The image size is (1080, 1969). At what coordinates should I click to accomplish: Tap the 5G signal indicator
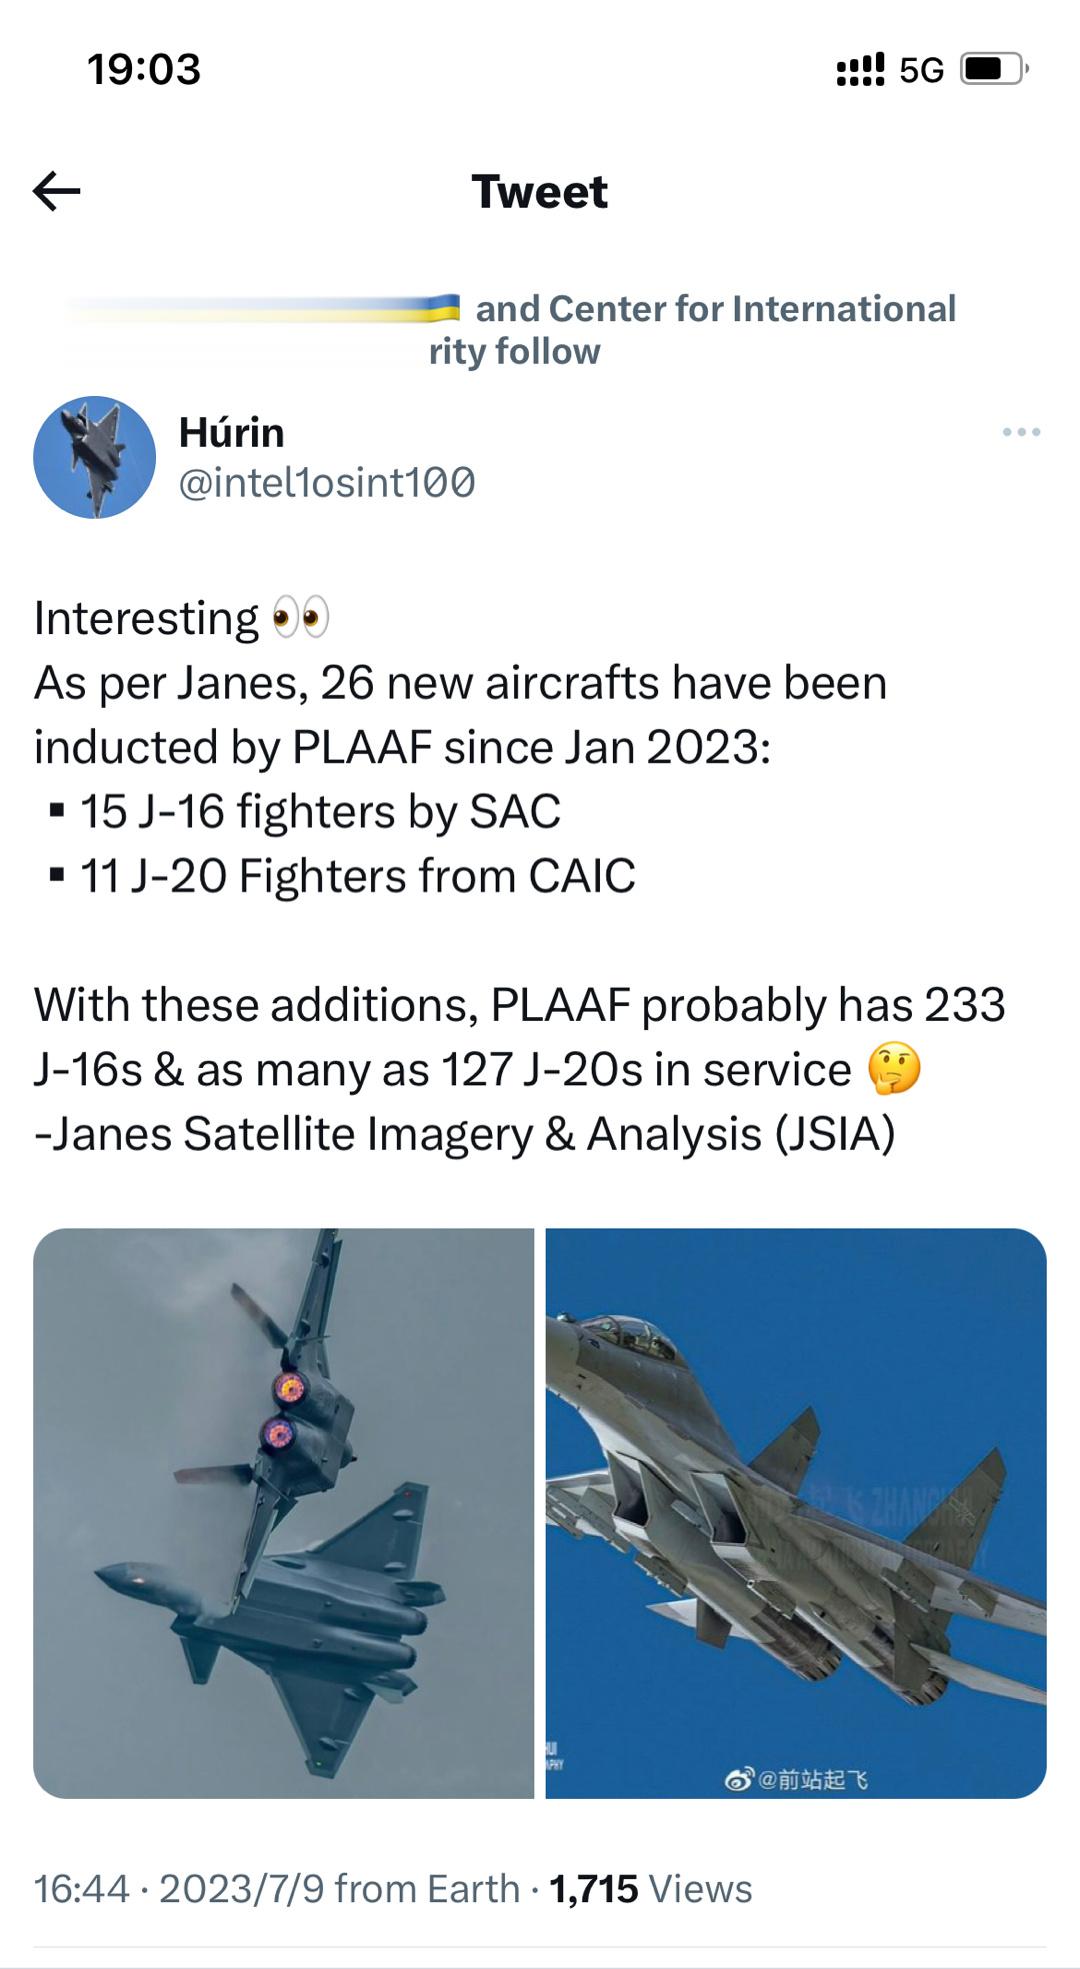[x=921, y=70]
